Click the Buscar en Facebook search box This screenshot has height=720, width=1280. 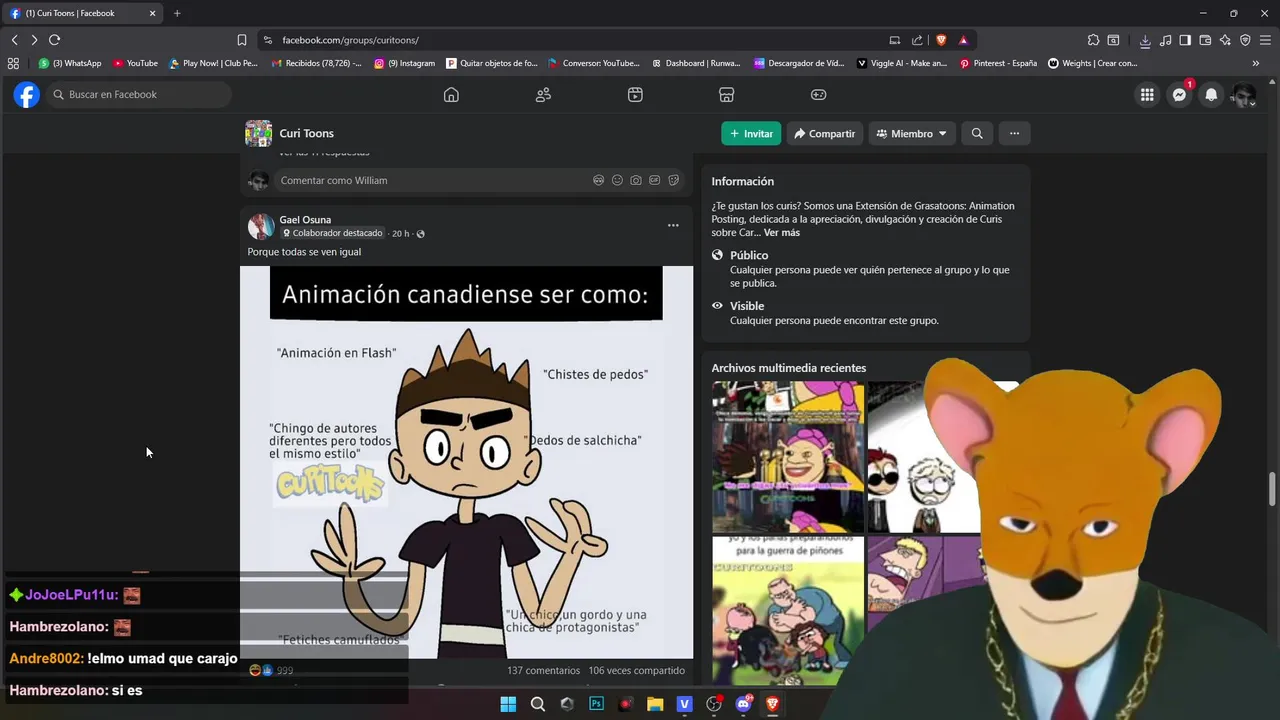[x=139, y=94]
